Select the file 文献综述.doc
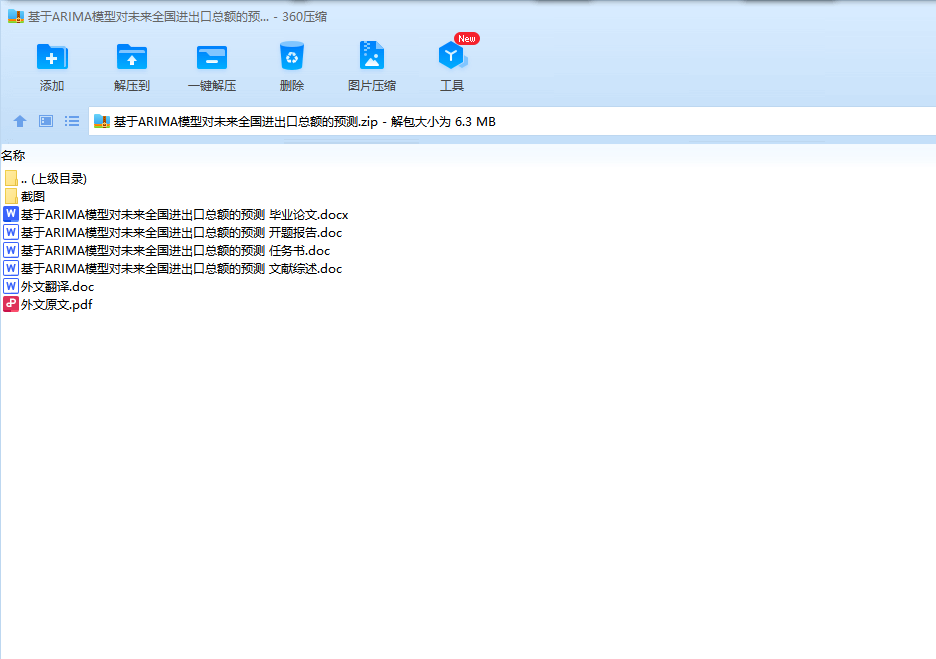 point(181,268)
